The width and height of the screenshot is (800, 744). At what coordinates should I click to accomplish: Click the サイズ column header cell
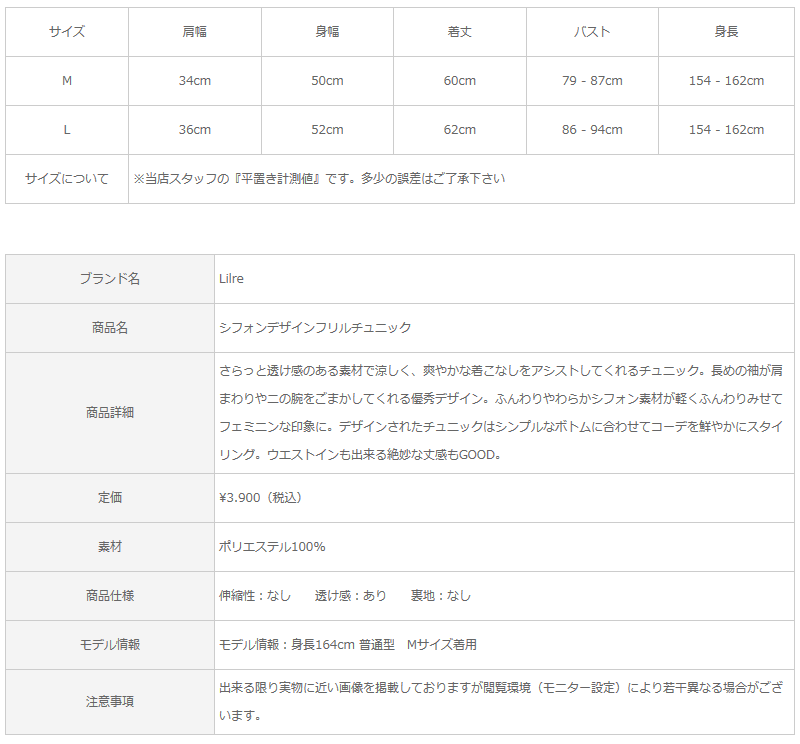pos(67,32)
